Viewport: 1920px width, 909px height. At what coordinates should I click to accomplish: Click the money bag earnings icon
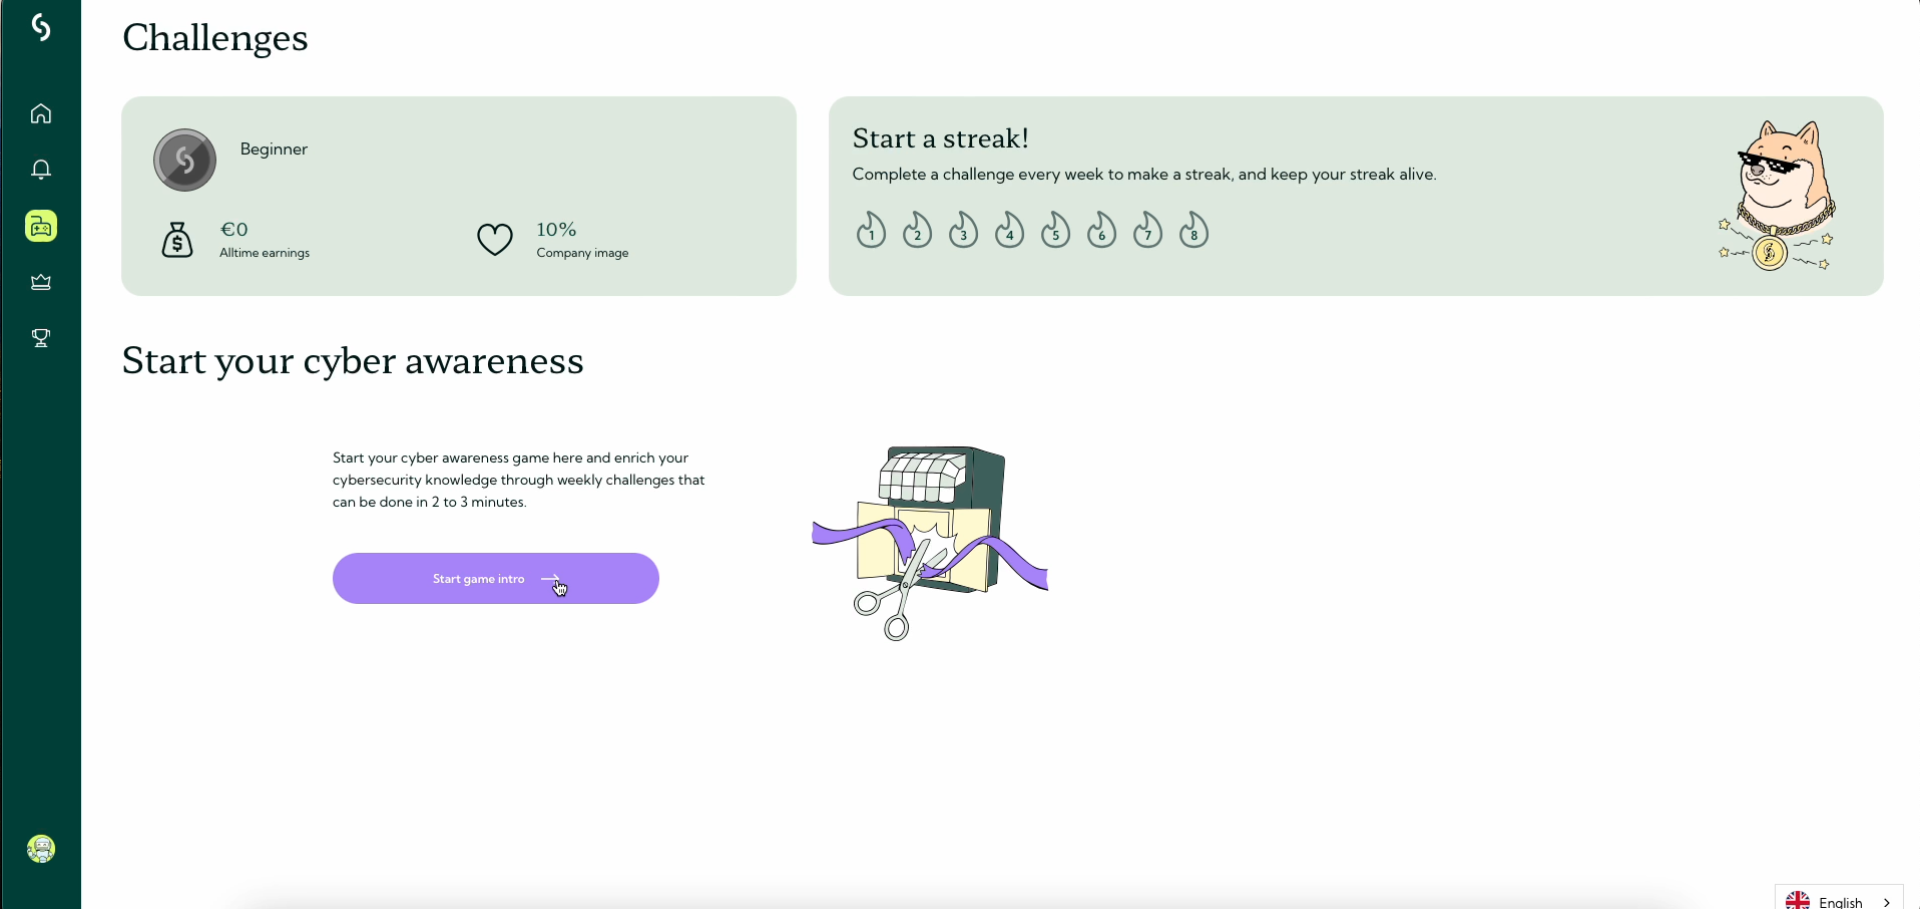point(177,240)
